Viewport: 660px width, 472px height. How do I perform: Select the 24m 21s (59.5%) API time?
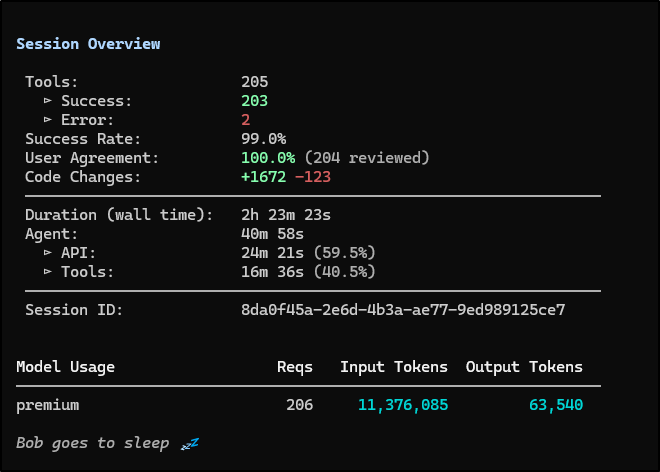click(x=309, y=253)
